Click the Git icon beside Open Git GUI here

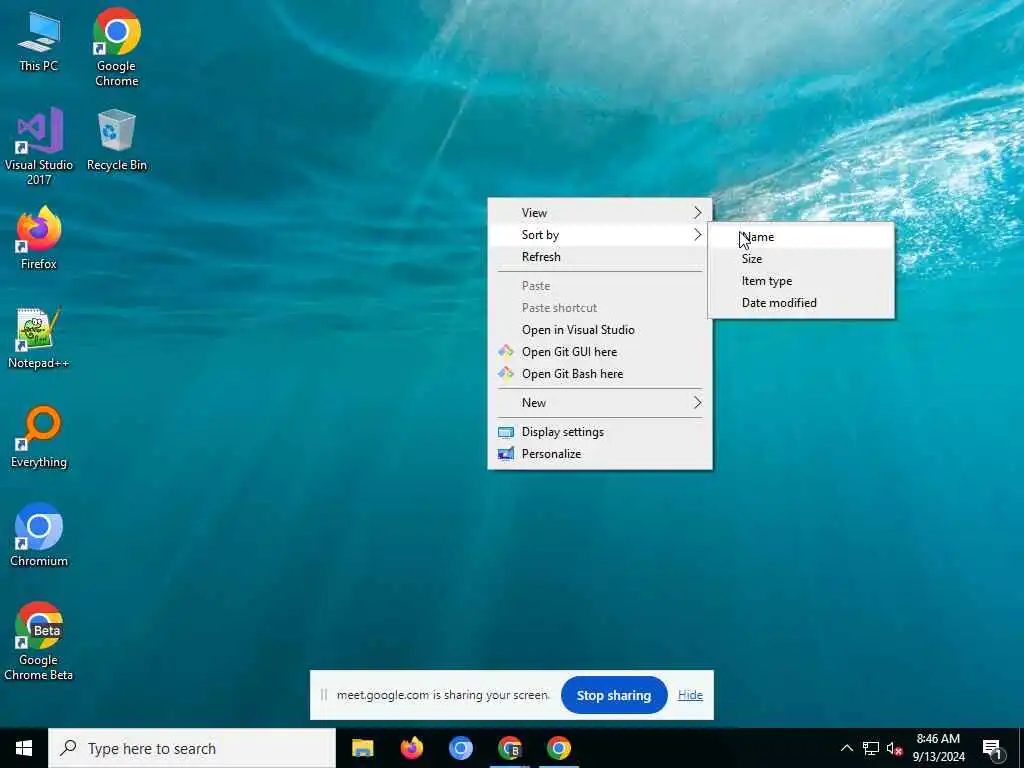click(x=505, y=351)
